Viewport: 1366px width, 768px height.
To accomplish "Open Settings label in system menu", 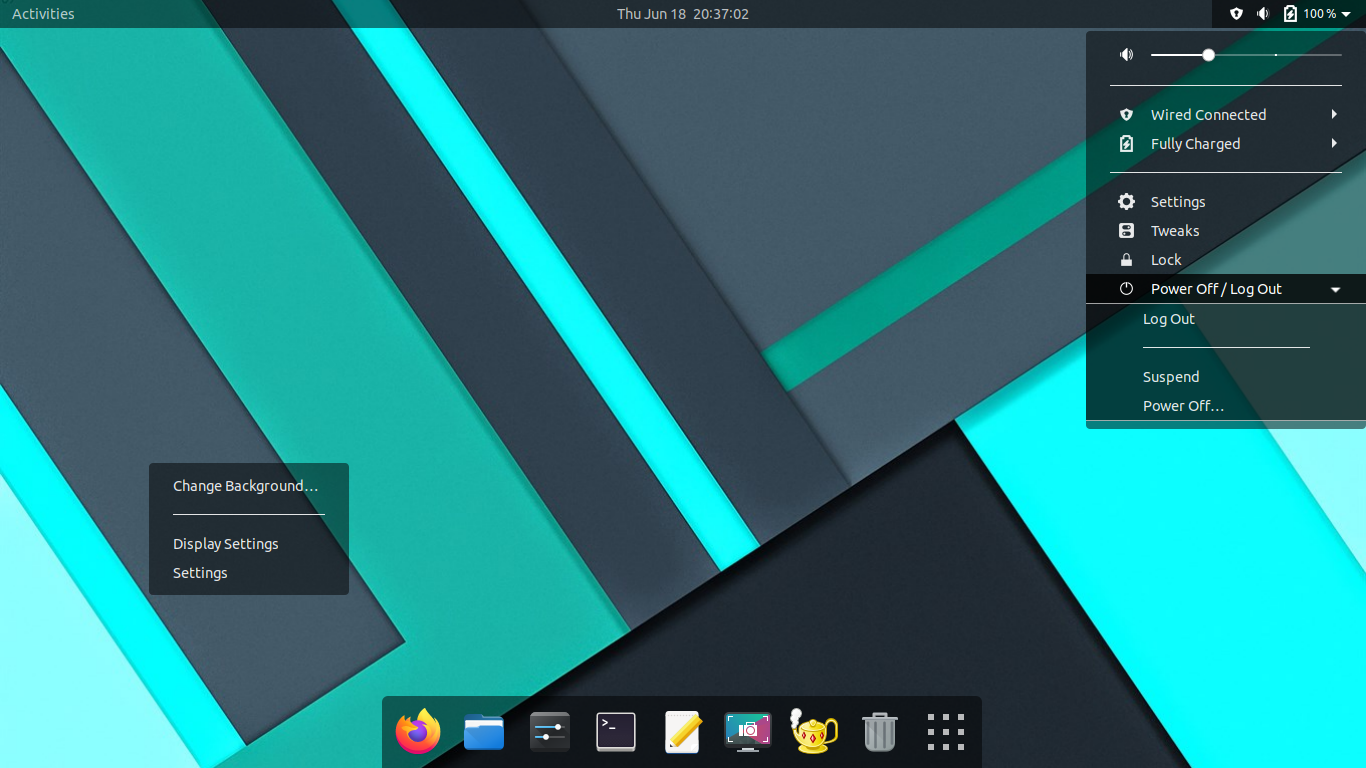I will point(1178,202).
